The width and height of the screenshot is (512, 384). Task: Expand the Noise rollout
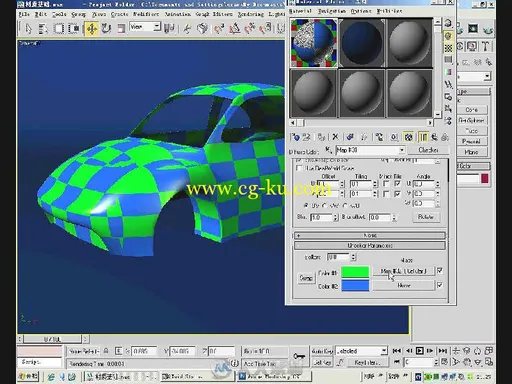pyautogui.click(x=370, y=235)
